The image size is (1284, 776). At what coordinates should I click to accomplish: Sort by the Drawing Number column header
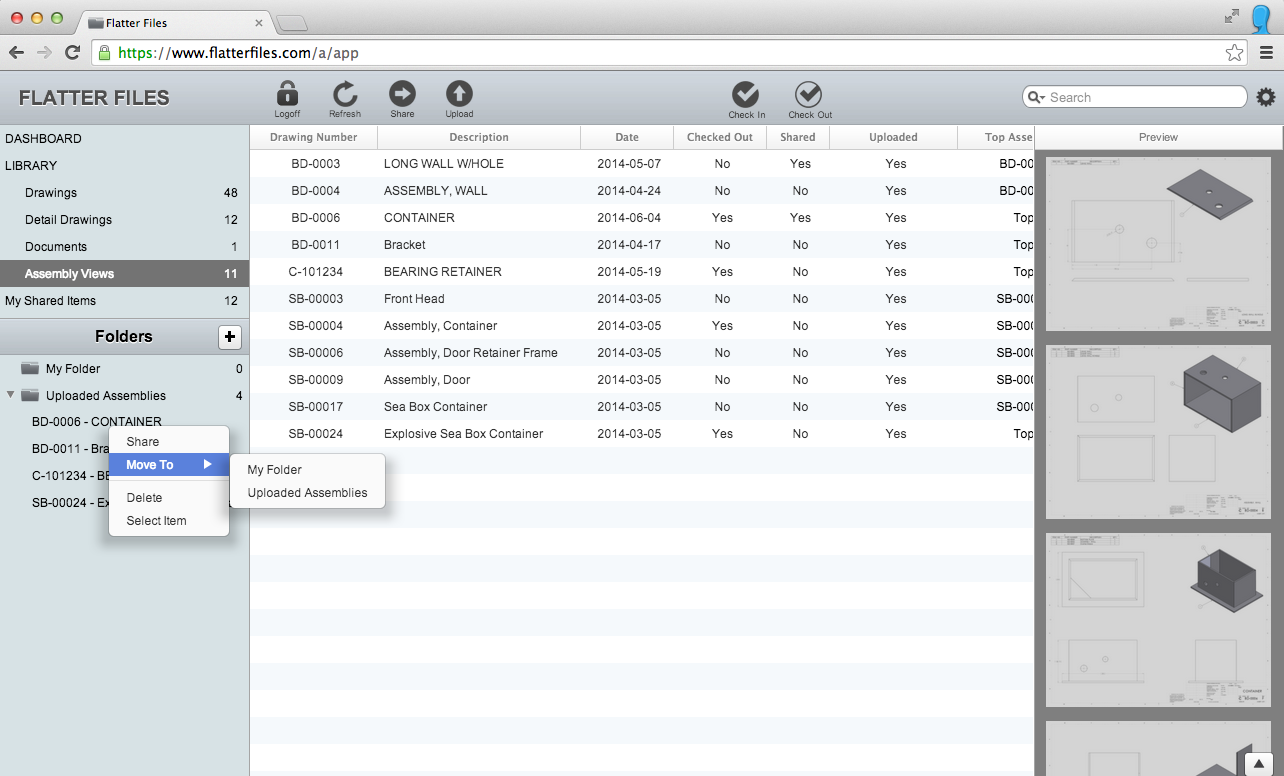click(313, 137)
